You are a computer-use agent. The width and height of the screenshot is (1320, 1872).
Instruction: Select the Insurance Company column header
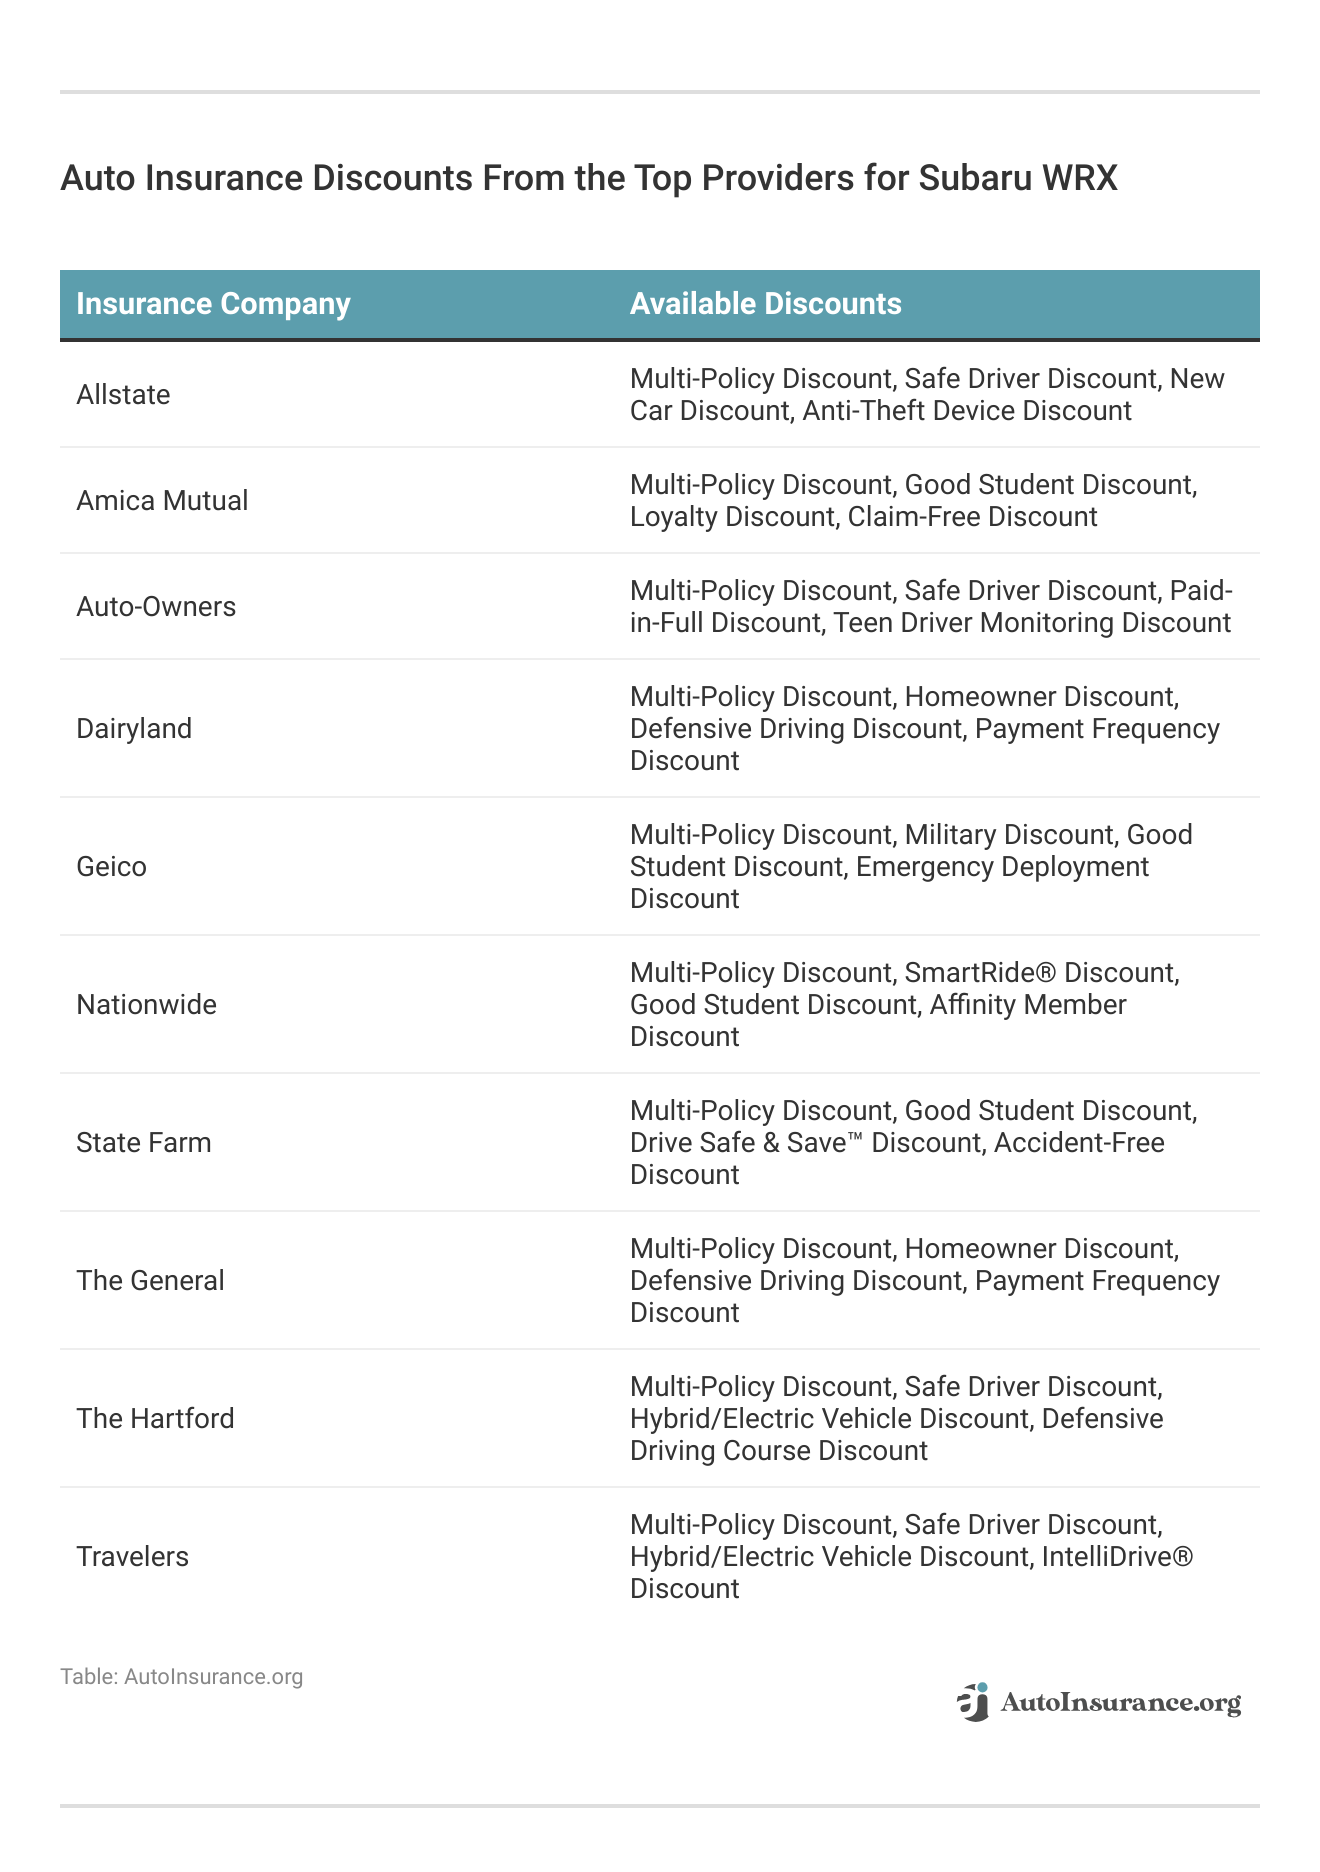pos(213,304)
